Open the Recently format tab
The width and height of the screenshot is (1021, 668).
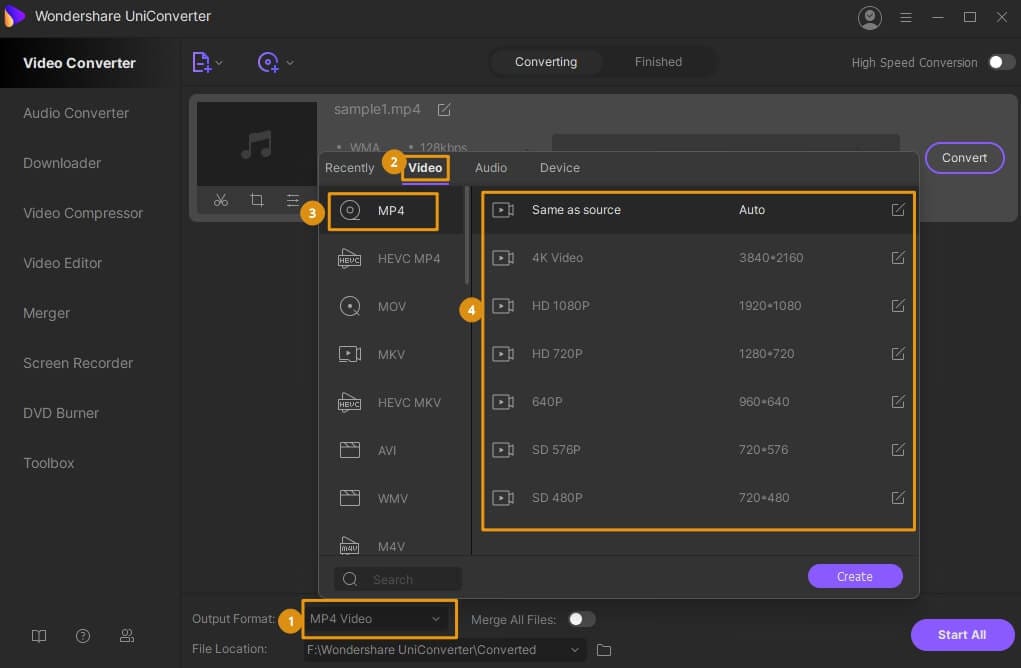(350, 168)
